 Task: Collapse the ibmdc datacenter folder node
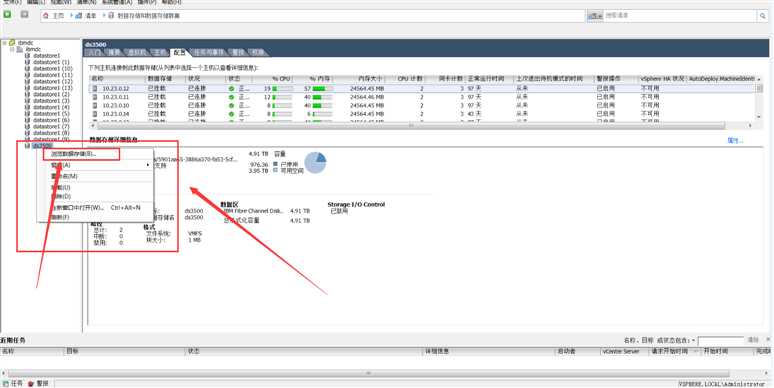tap(12, 49)
